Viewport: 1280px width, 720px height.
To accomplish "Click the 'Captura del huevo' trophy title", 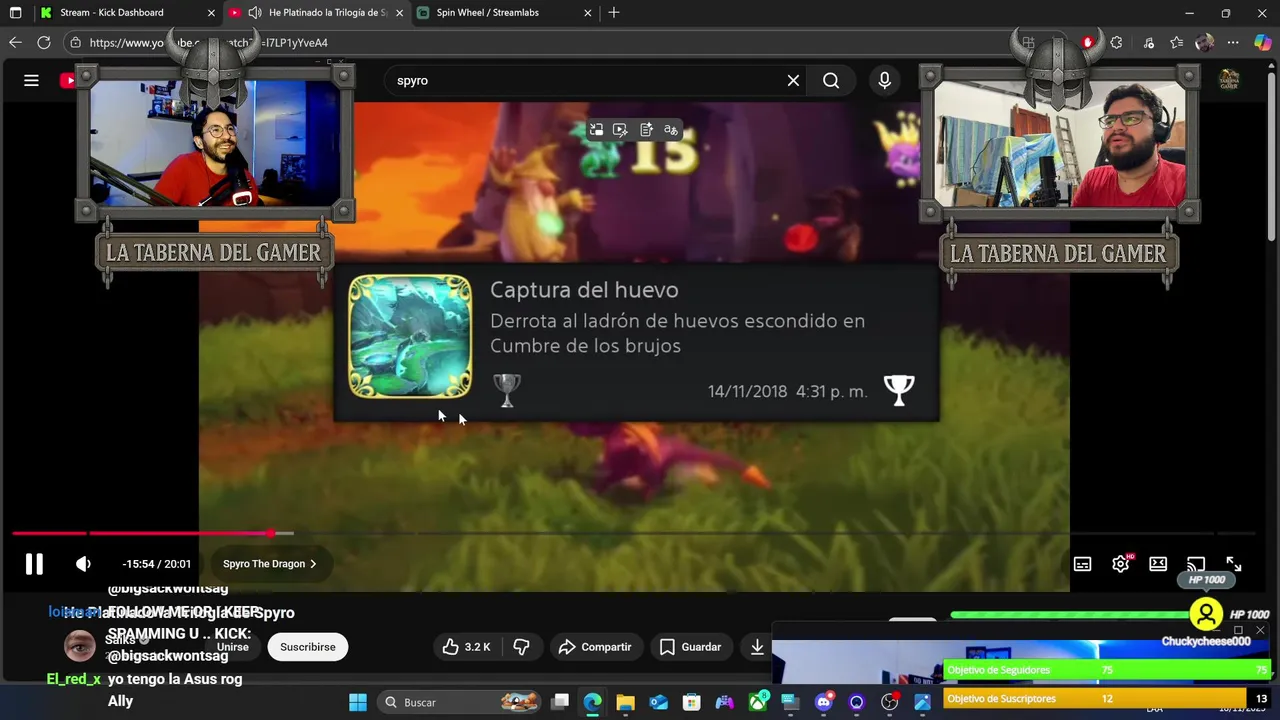I will tap(584, 290).
